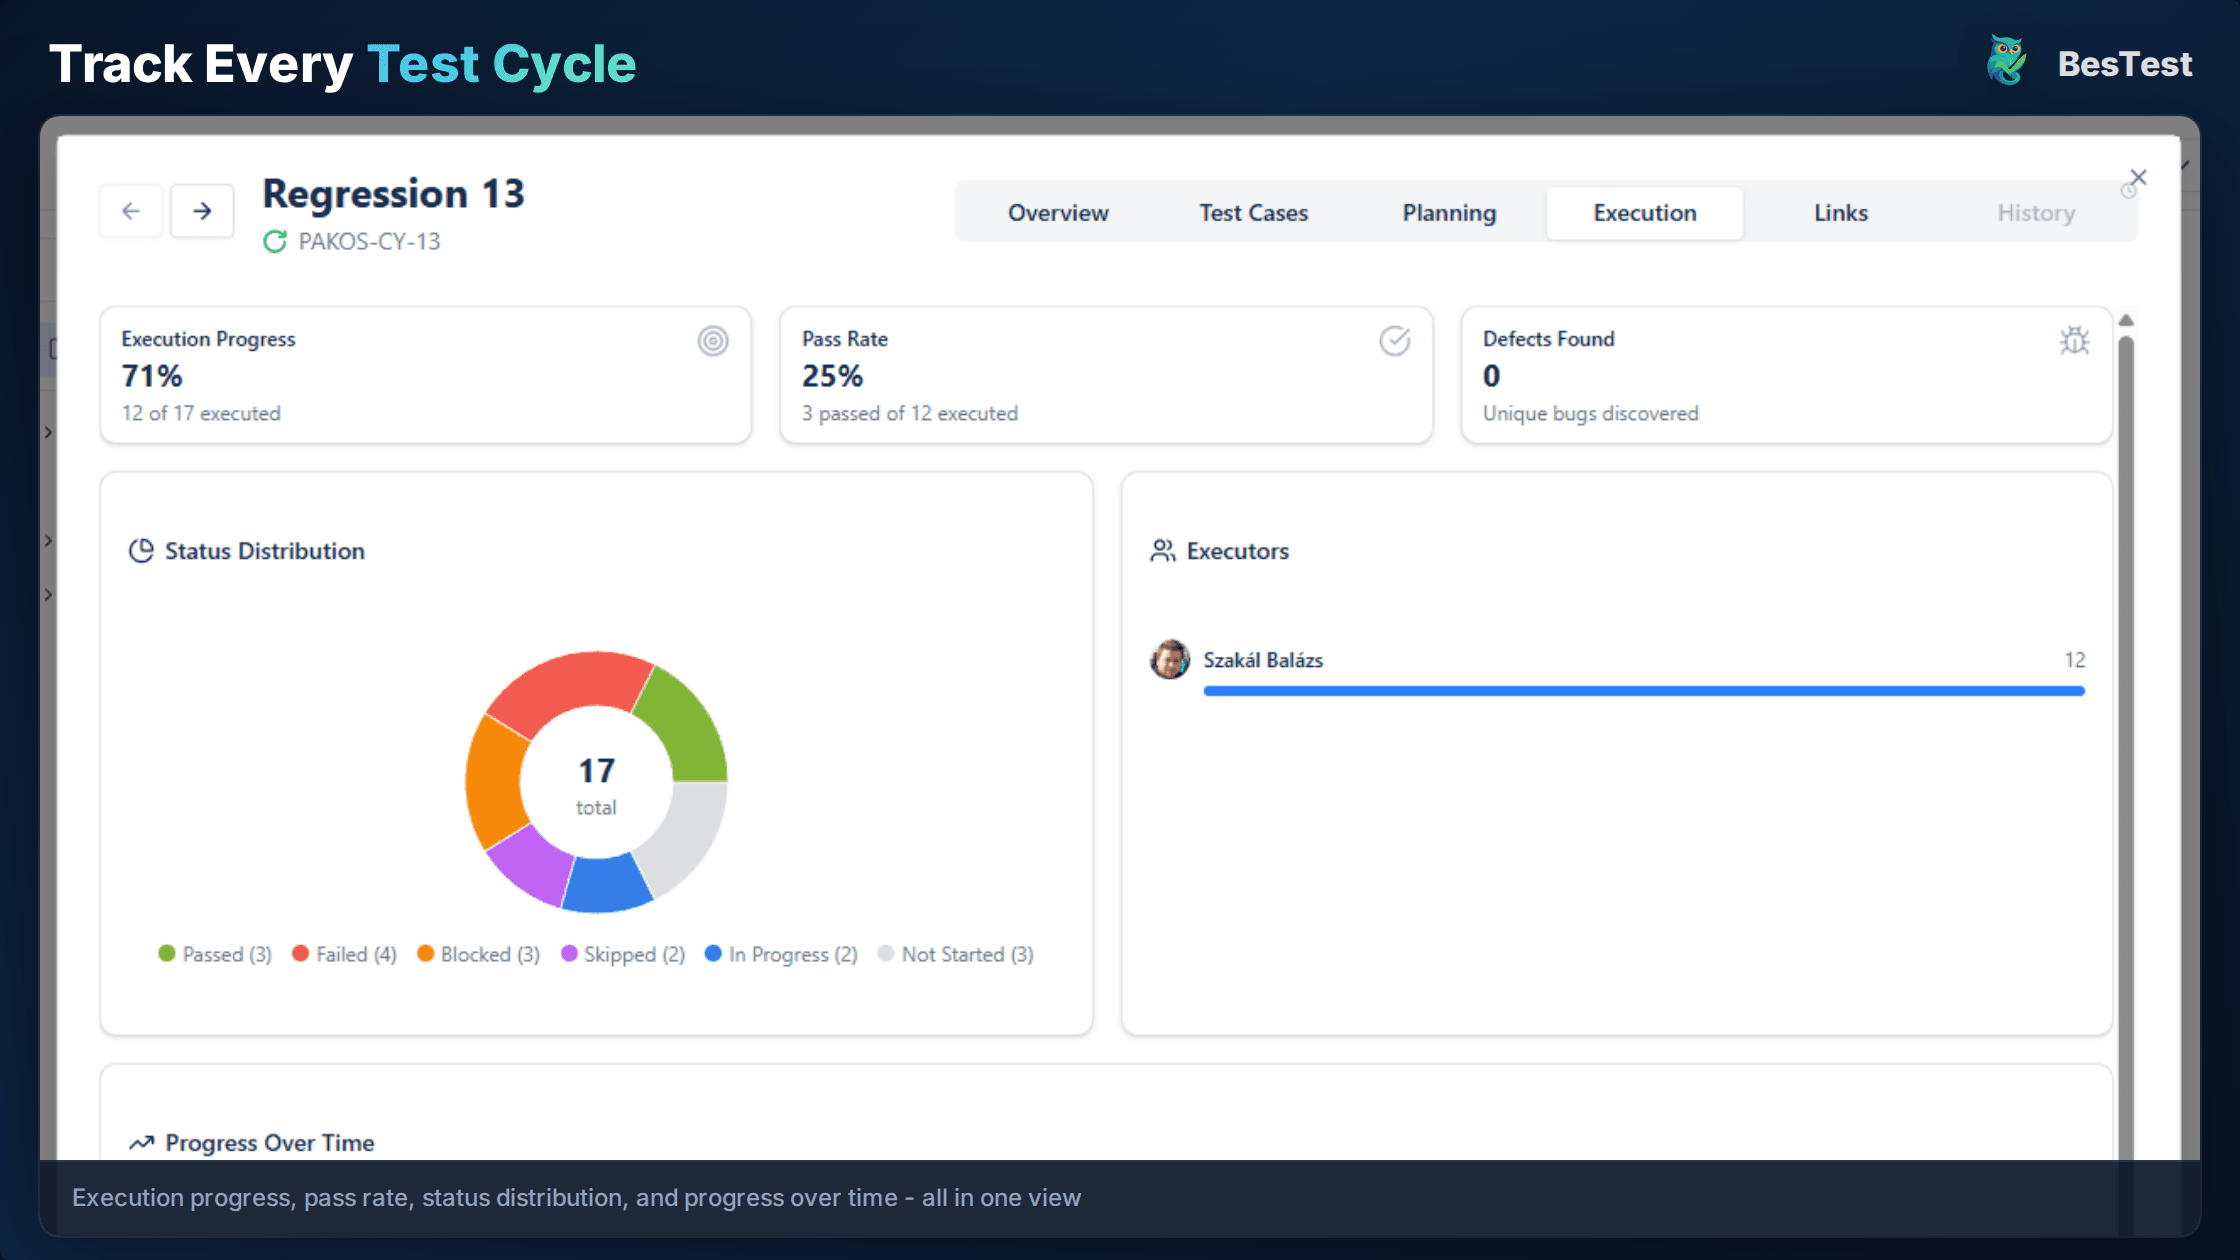Open the Planning tab
The height and width of the screenshot is (1260, 2240).
coord(1449,212)
